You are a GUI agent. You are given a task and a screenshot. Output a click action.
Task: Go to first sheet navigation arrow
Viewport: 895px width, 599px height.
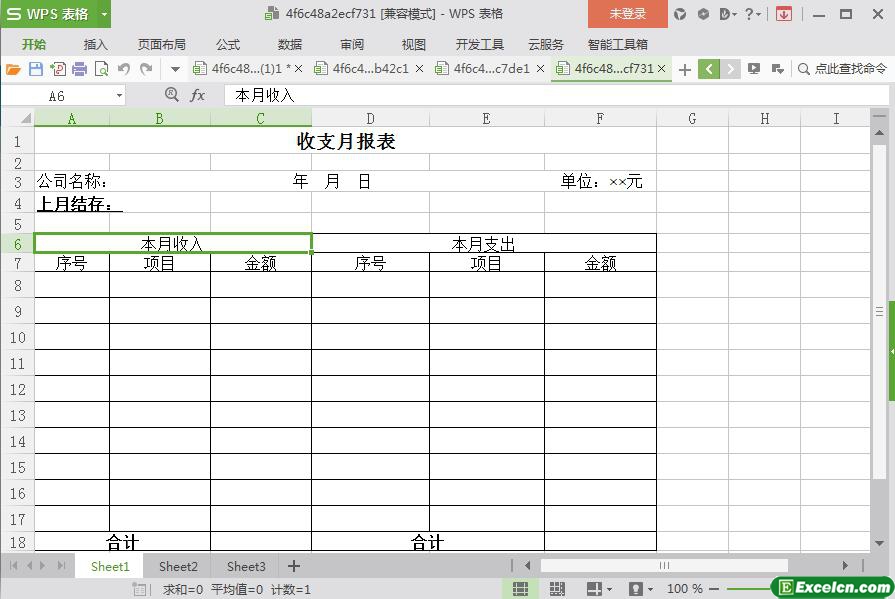pos(13,566)
